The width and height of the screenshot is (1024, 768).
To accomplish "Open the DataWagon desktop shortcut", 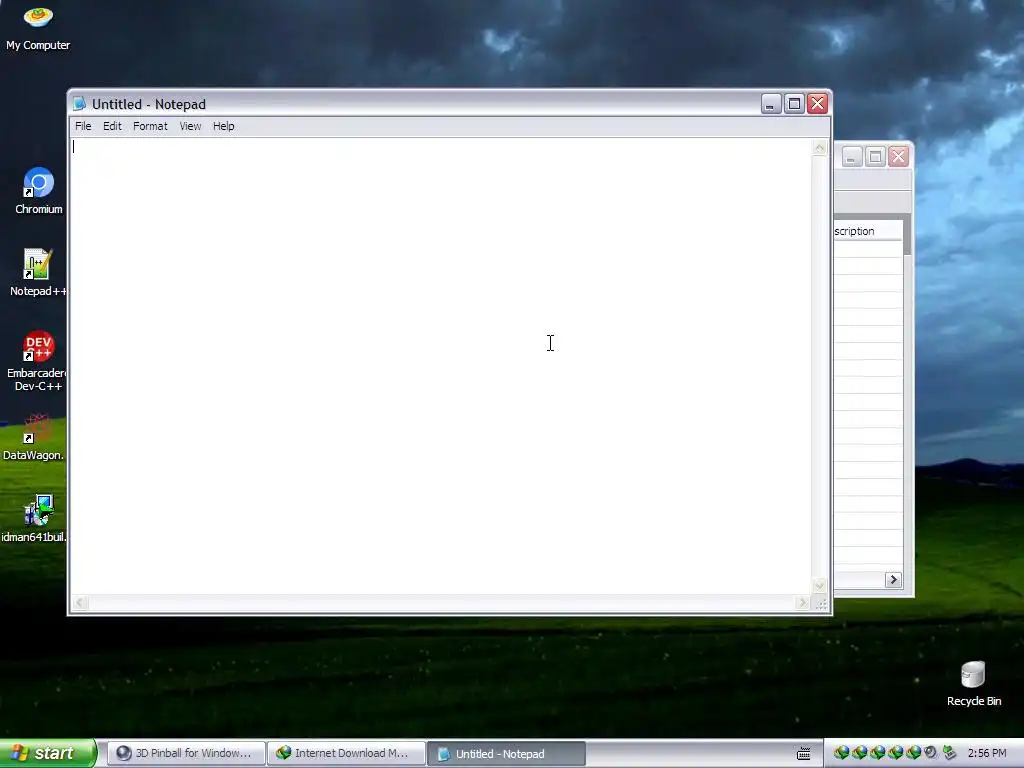I will tap(35, 437).
